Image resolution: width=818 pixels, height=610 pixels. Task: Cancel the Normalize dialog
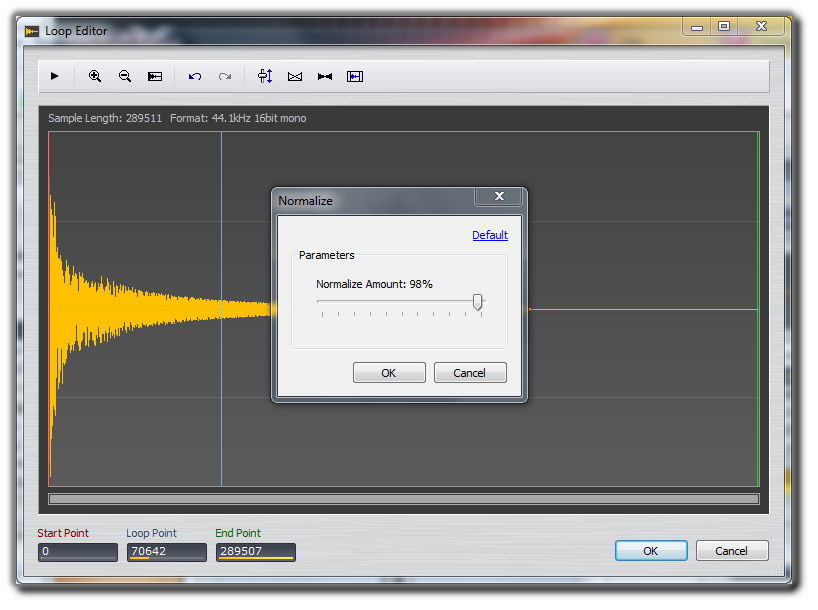470,373
